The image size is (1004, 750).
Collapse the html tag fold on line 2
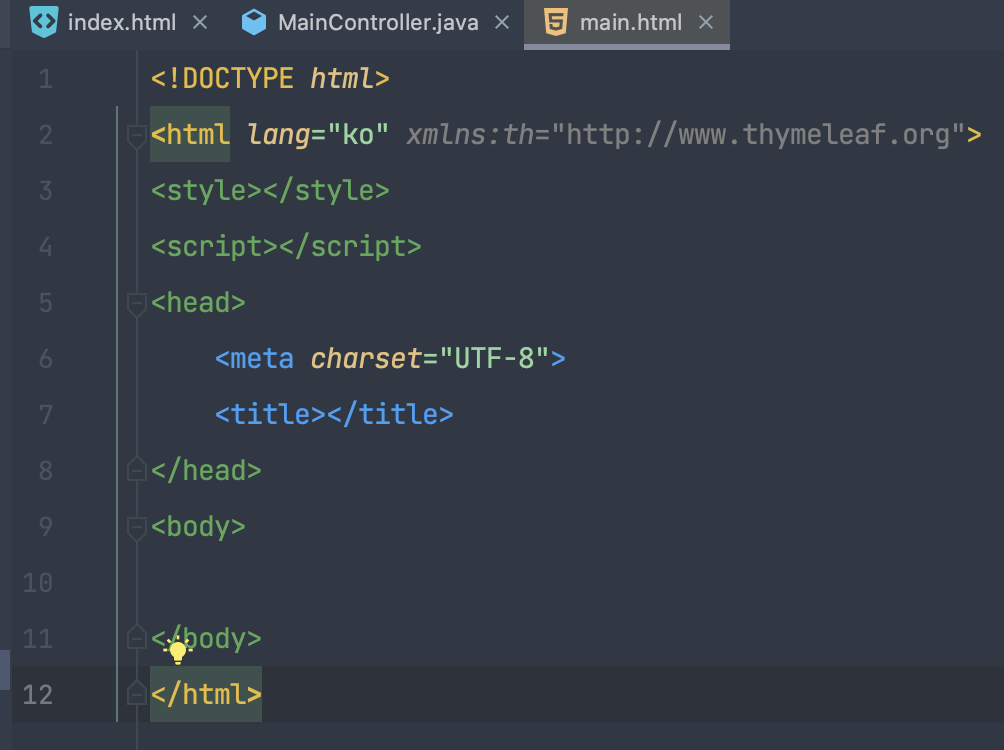[136, 136]
